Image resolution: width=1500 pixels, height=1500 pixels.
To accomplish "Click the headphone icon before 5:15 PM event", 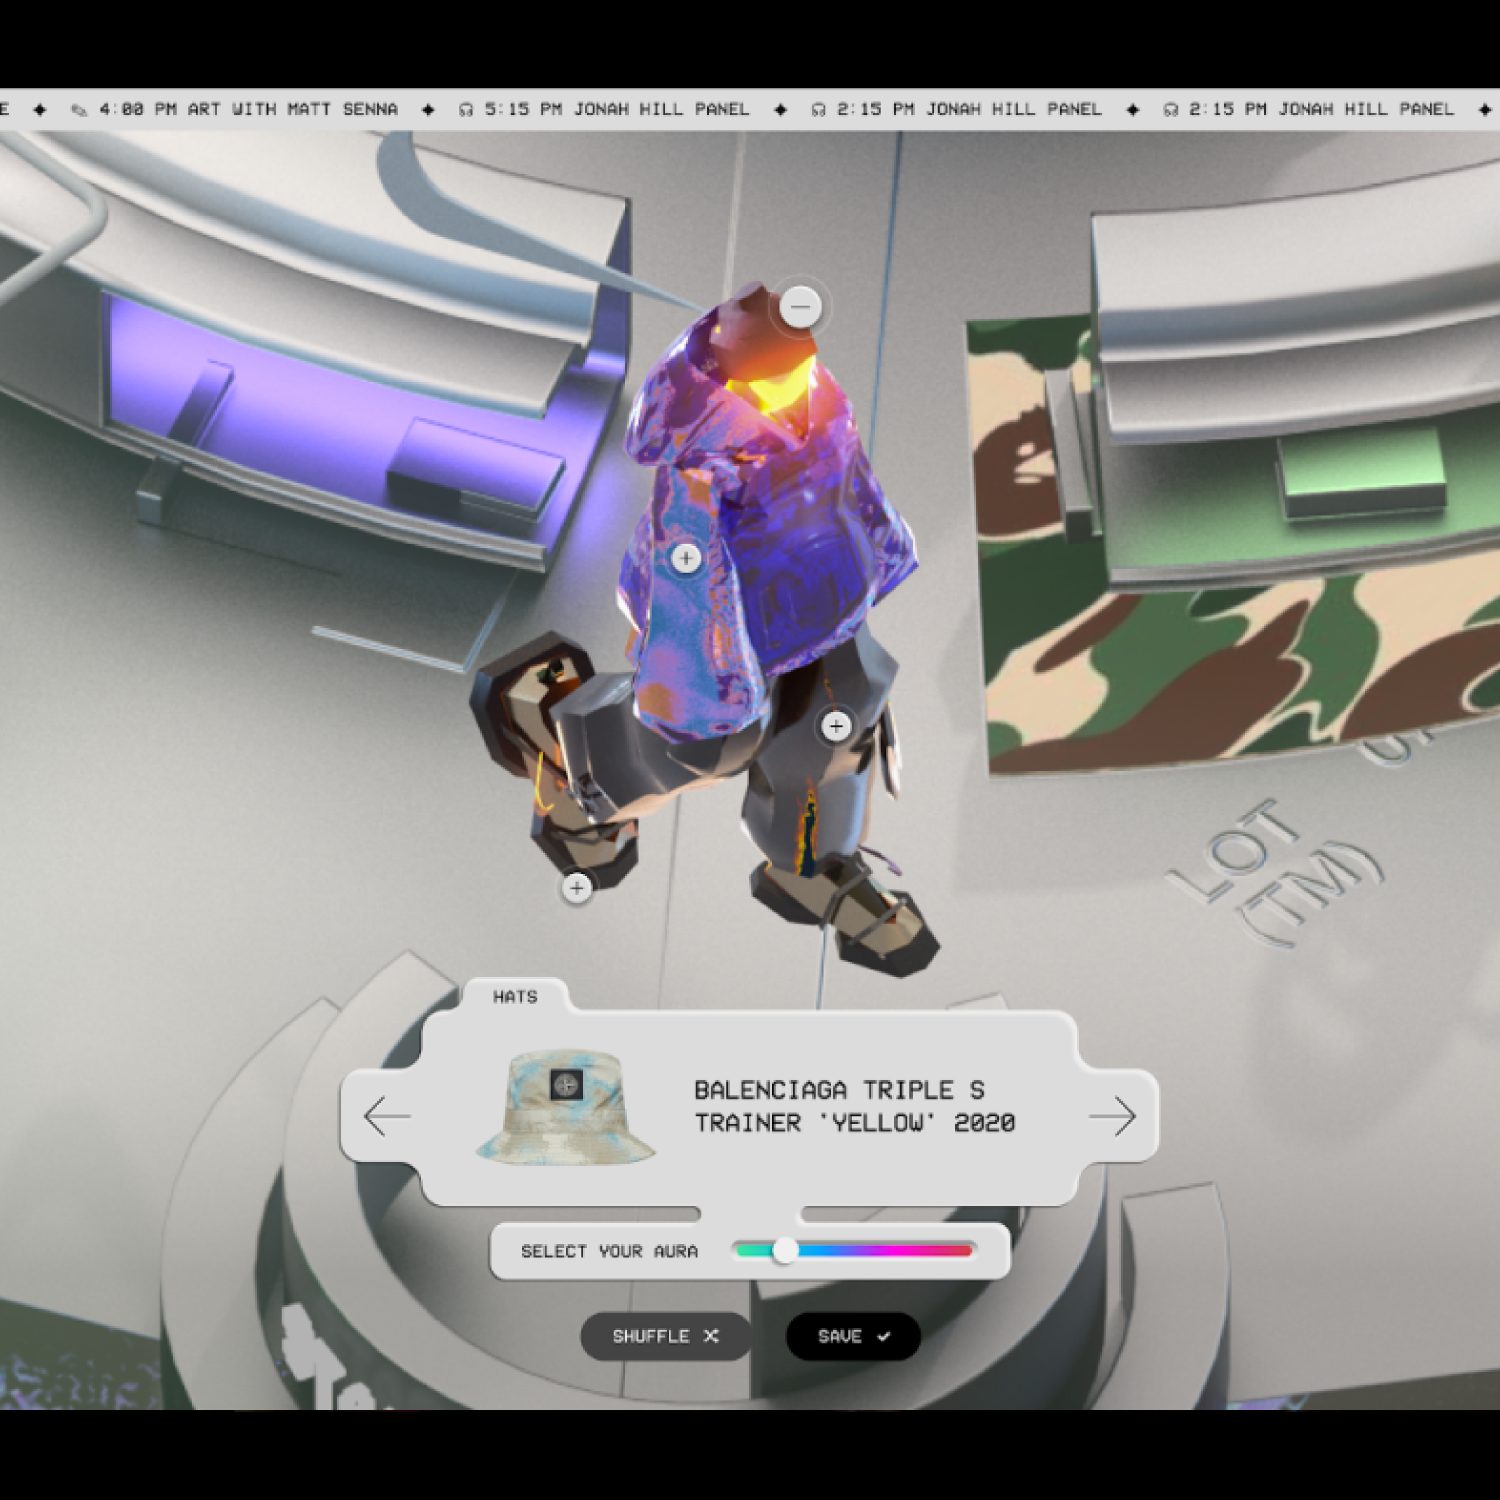I will [466, 110].
